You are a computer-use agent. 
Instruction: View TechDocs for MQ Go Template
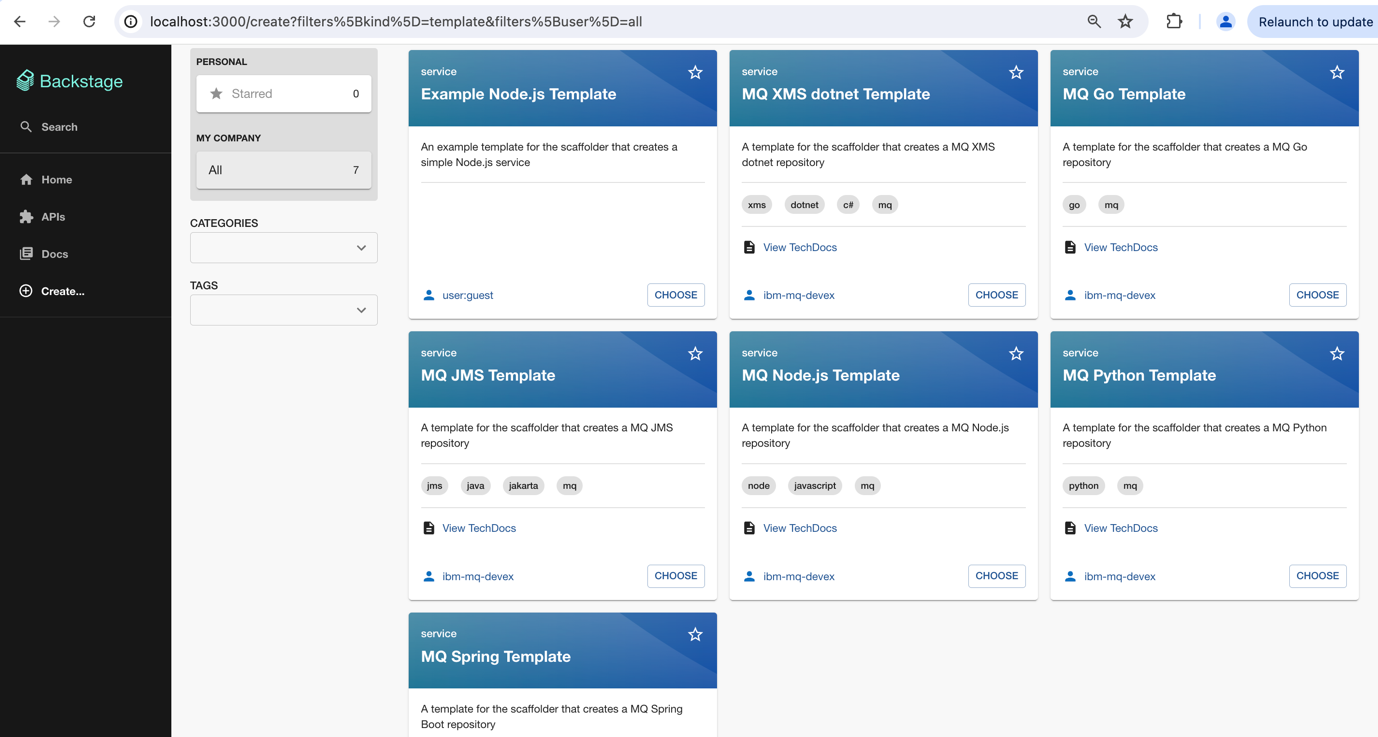[x=1121, y=247]
